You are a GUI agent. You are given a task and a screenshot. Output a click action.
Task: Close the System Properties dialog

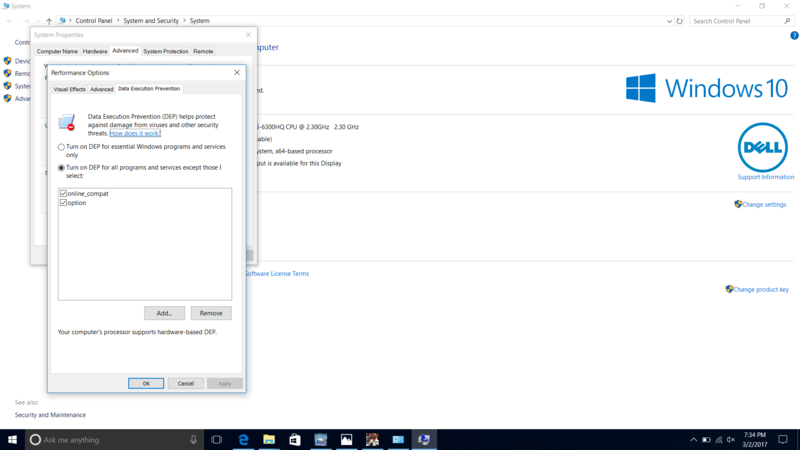click(248, 35)
